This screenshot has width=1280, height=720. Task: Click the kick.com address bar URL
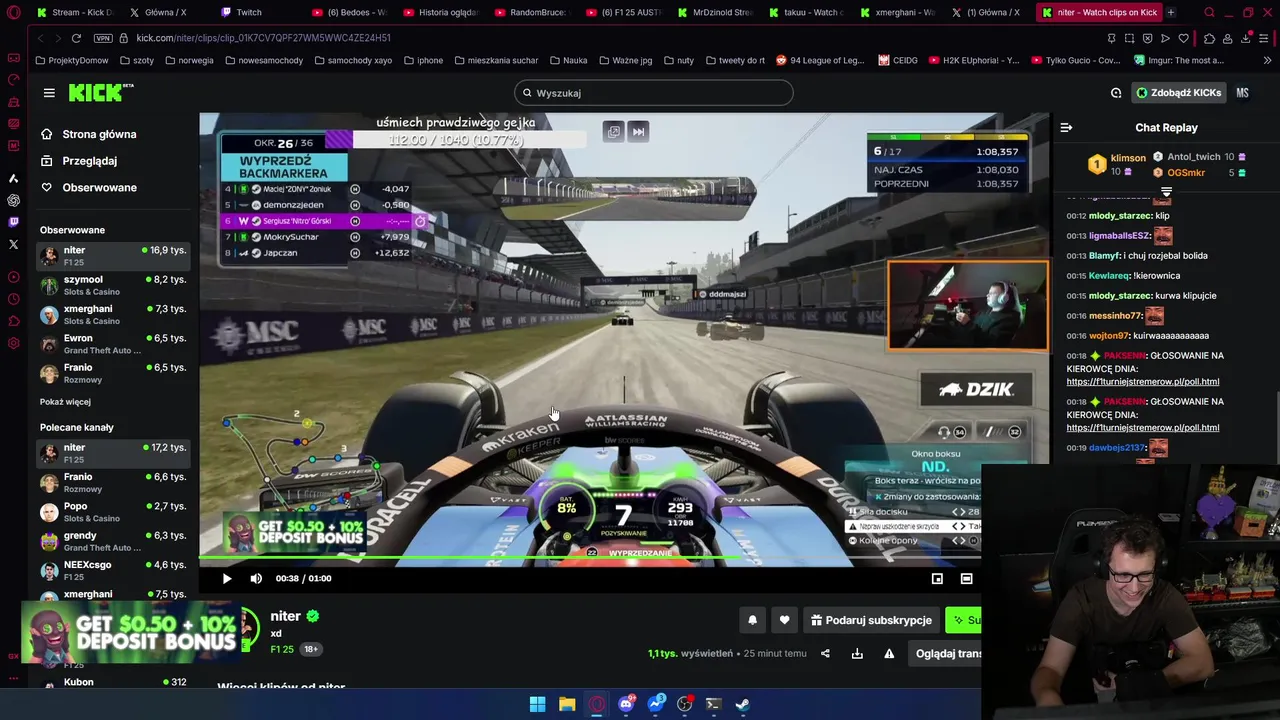coord(263,38)
